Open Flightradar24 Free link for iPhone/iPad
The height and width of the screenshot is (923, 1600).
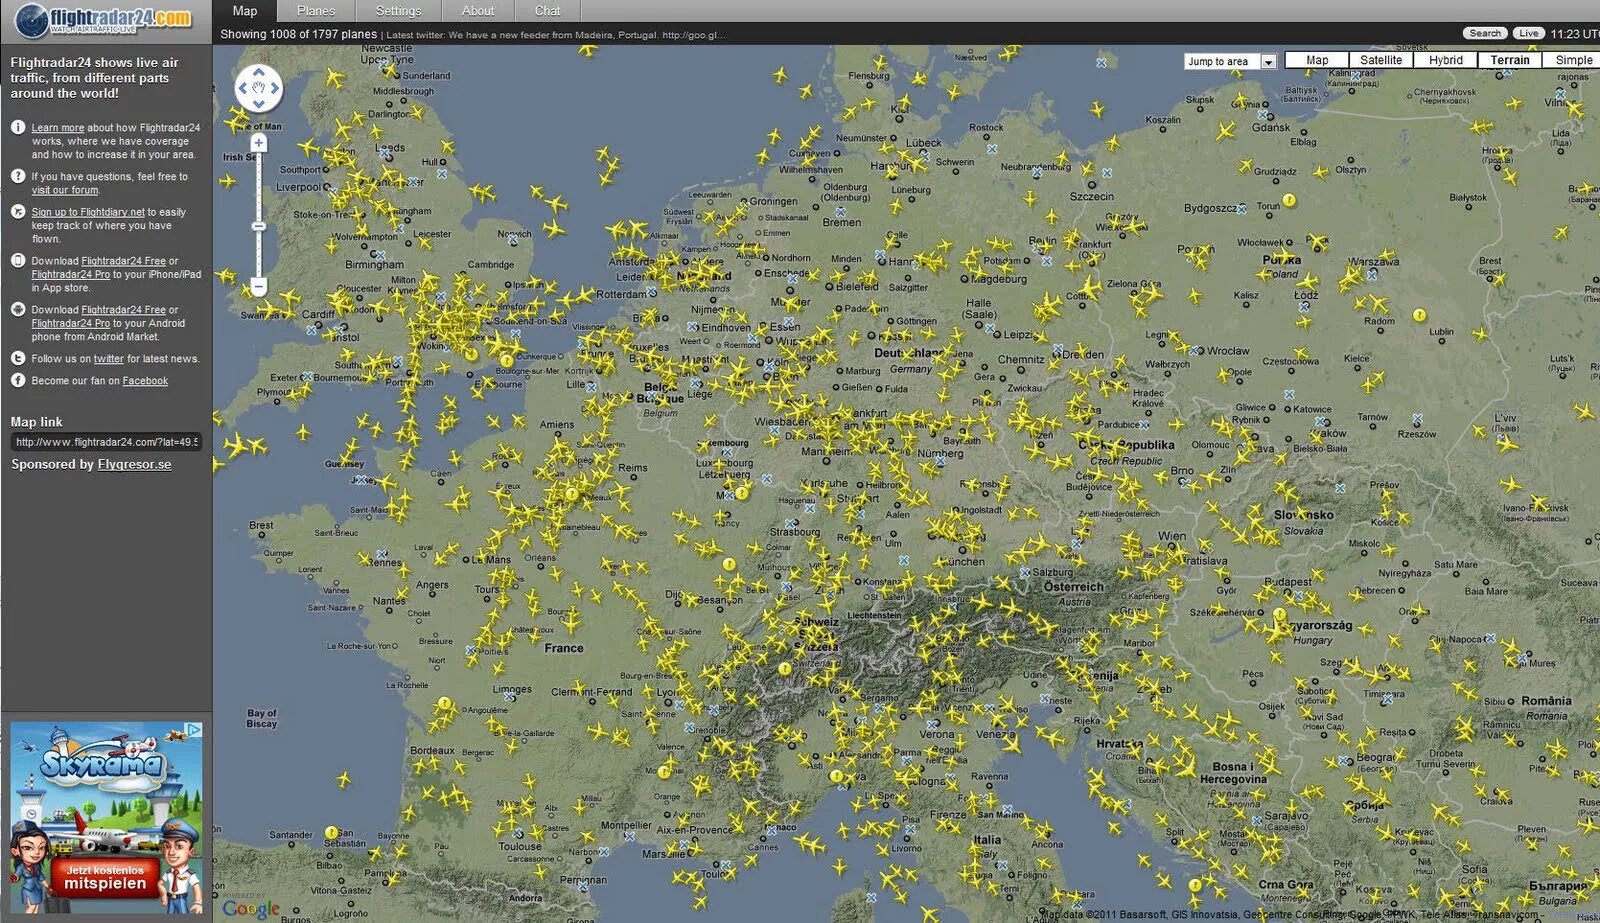124,261
